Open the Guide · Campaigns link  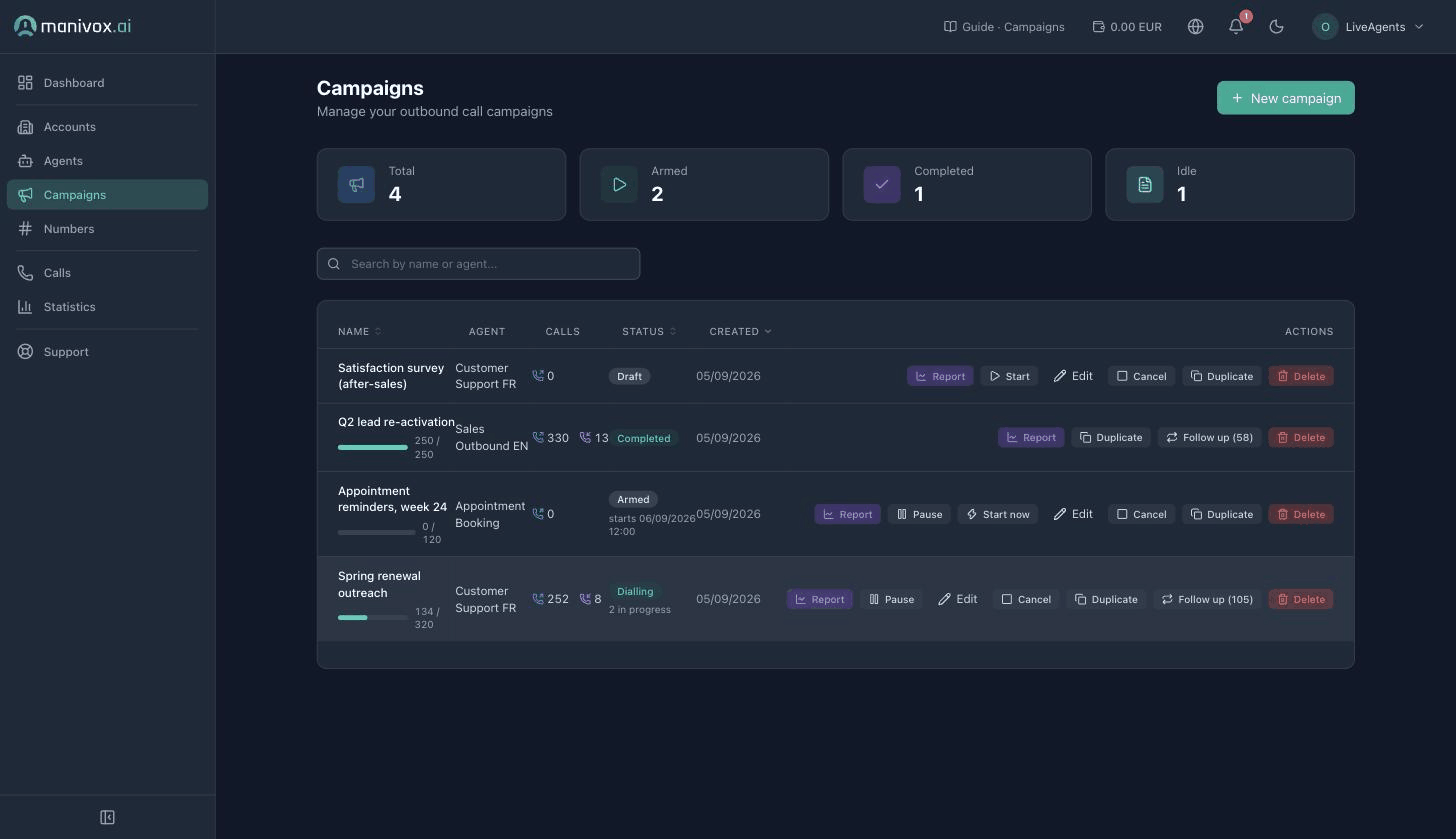(x=1004, y=27)
